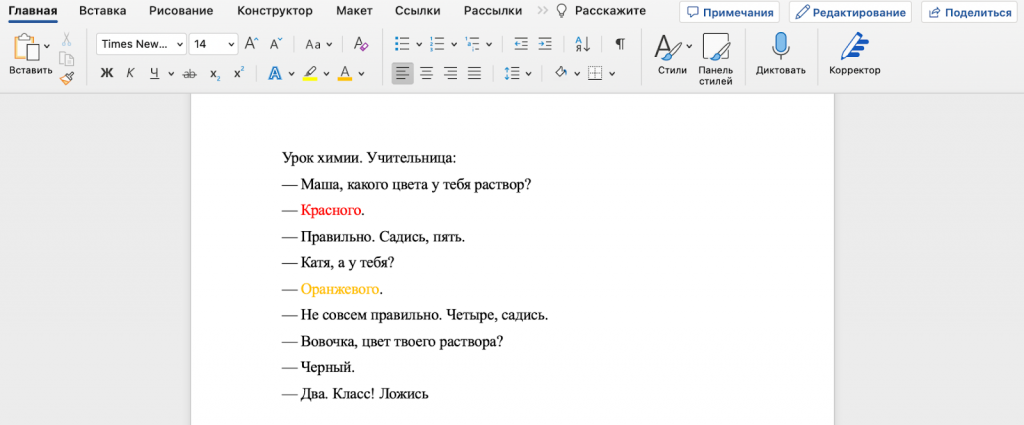Click the Примечания button
The height and width of the screenshot is (425, 1024).
(729, 12)
